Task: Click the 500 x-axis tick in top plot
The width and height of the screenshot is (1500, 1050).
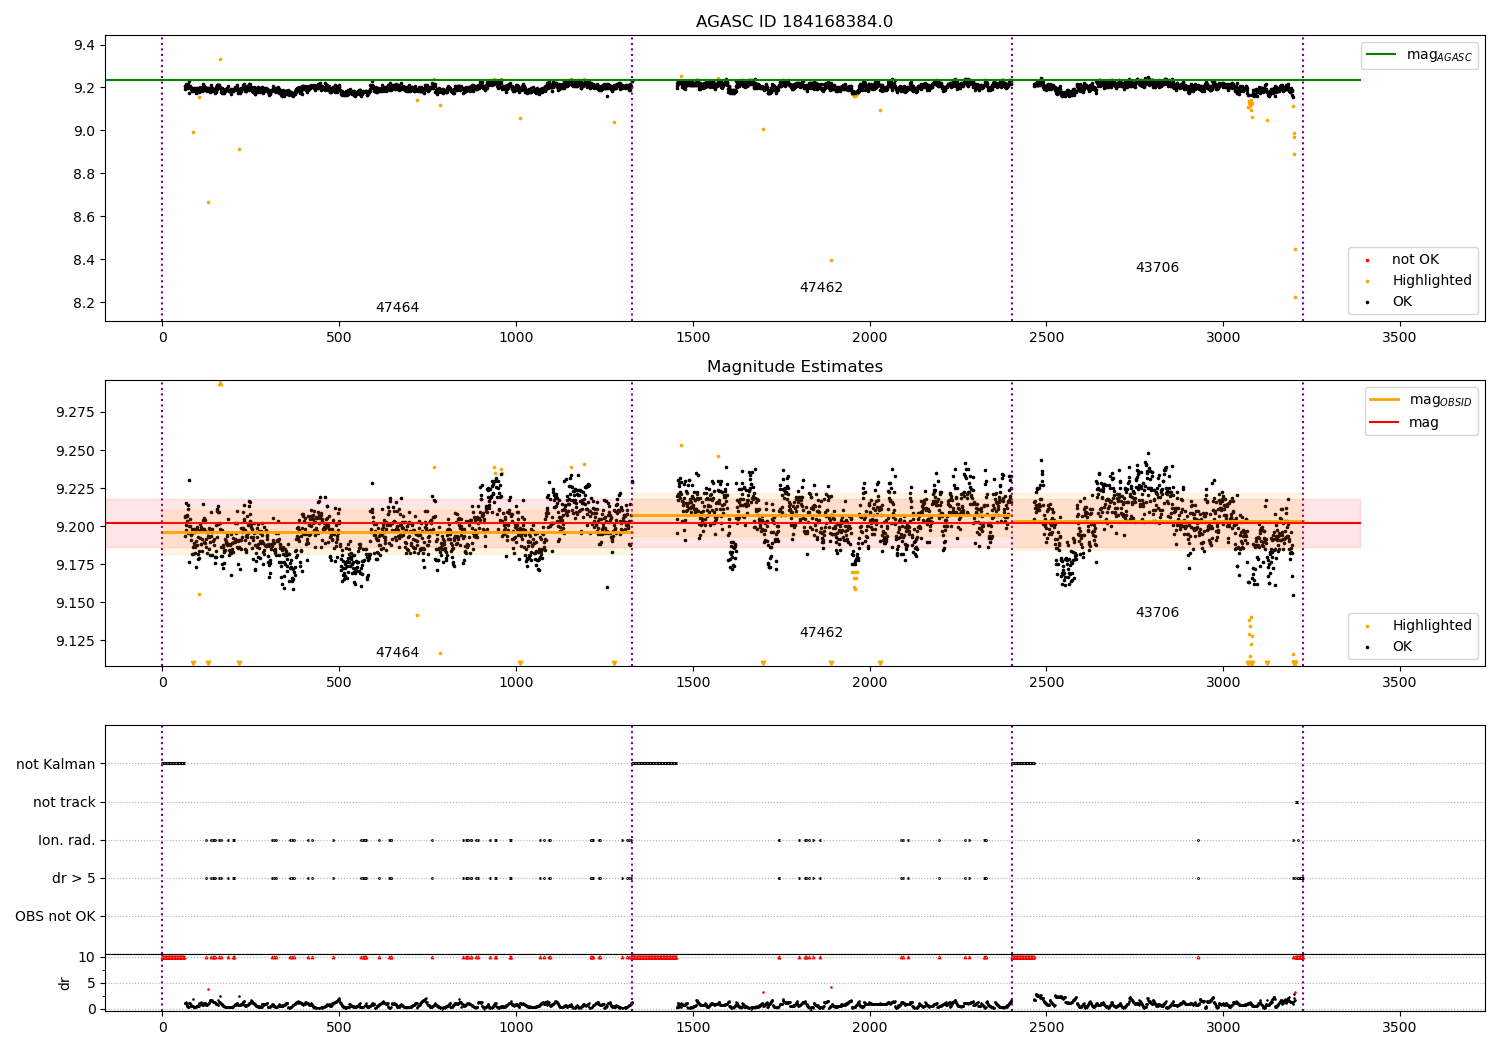Action: [339, 338]
